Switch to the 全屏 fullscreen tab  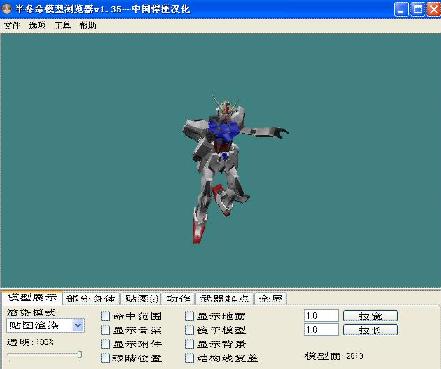270,298
